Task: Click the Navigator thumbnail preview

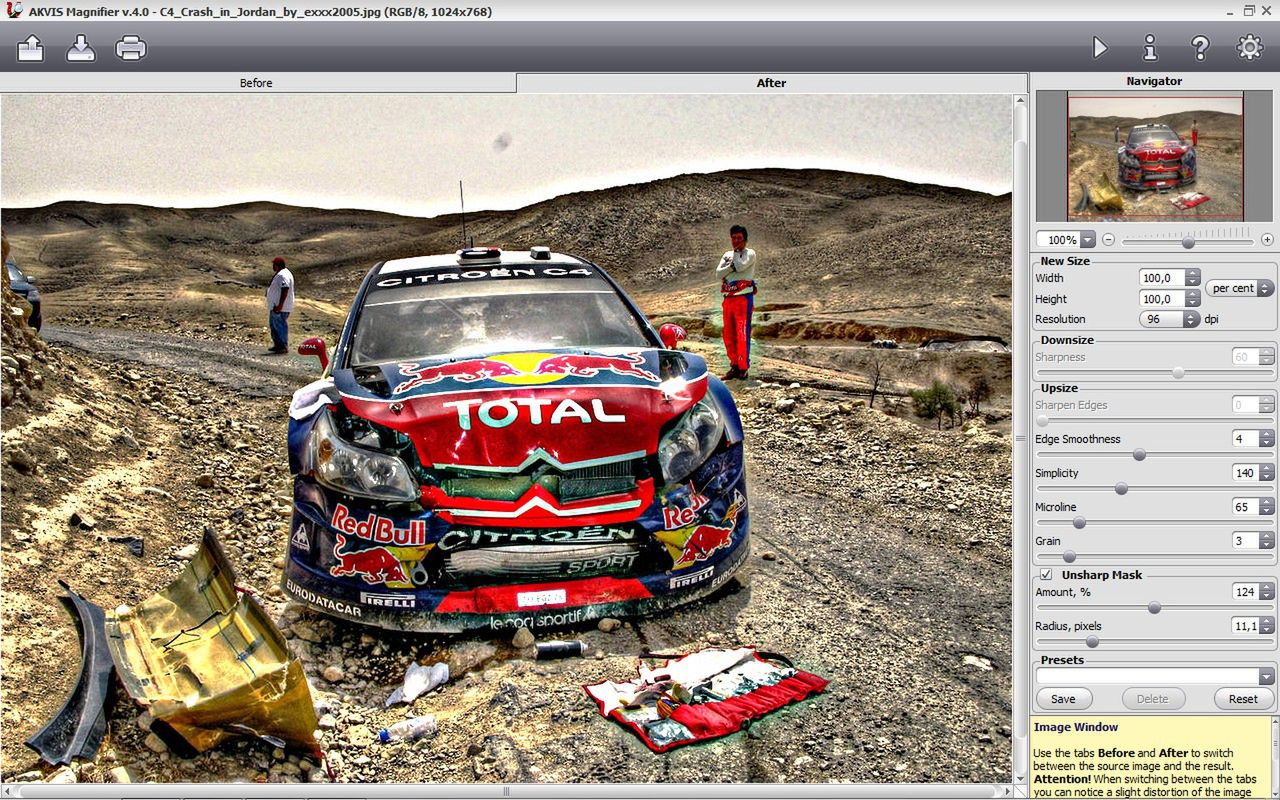Action: tap(1155, 157)
